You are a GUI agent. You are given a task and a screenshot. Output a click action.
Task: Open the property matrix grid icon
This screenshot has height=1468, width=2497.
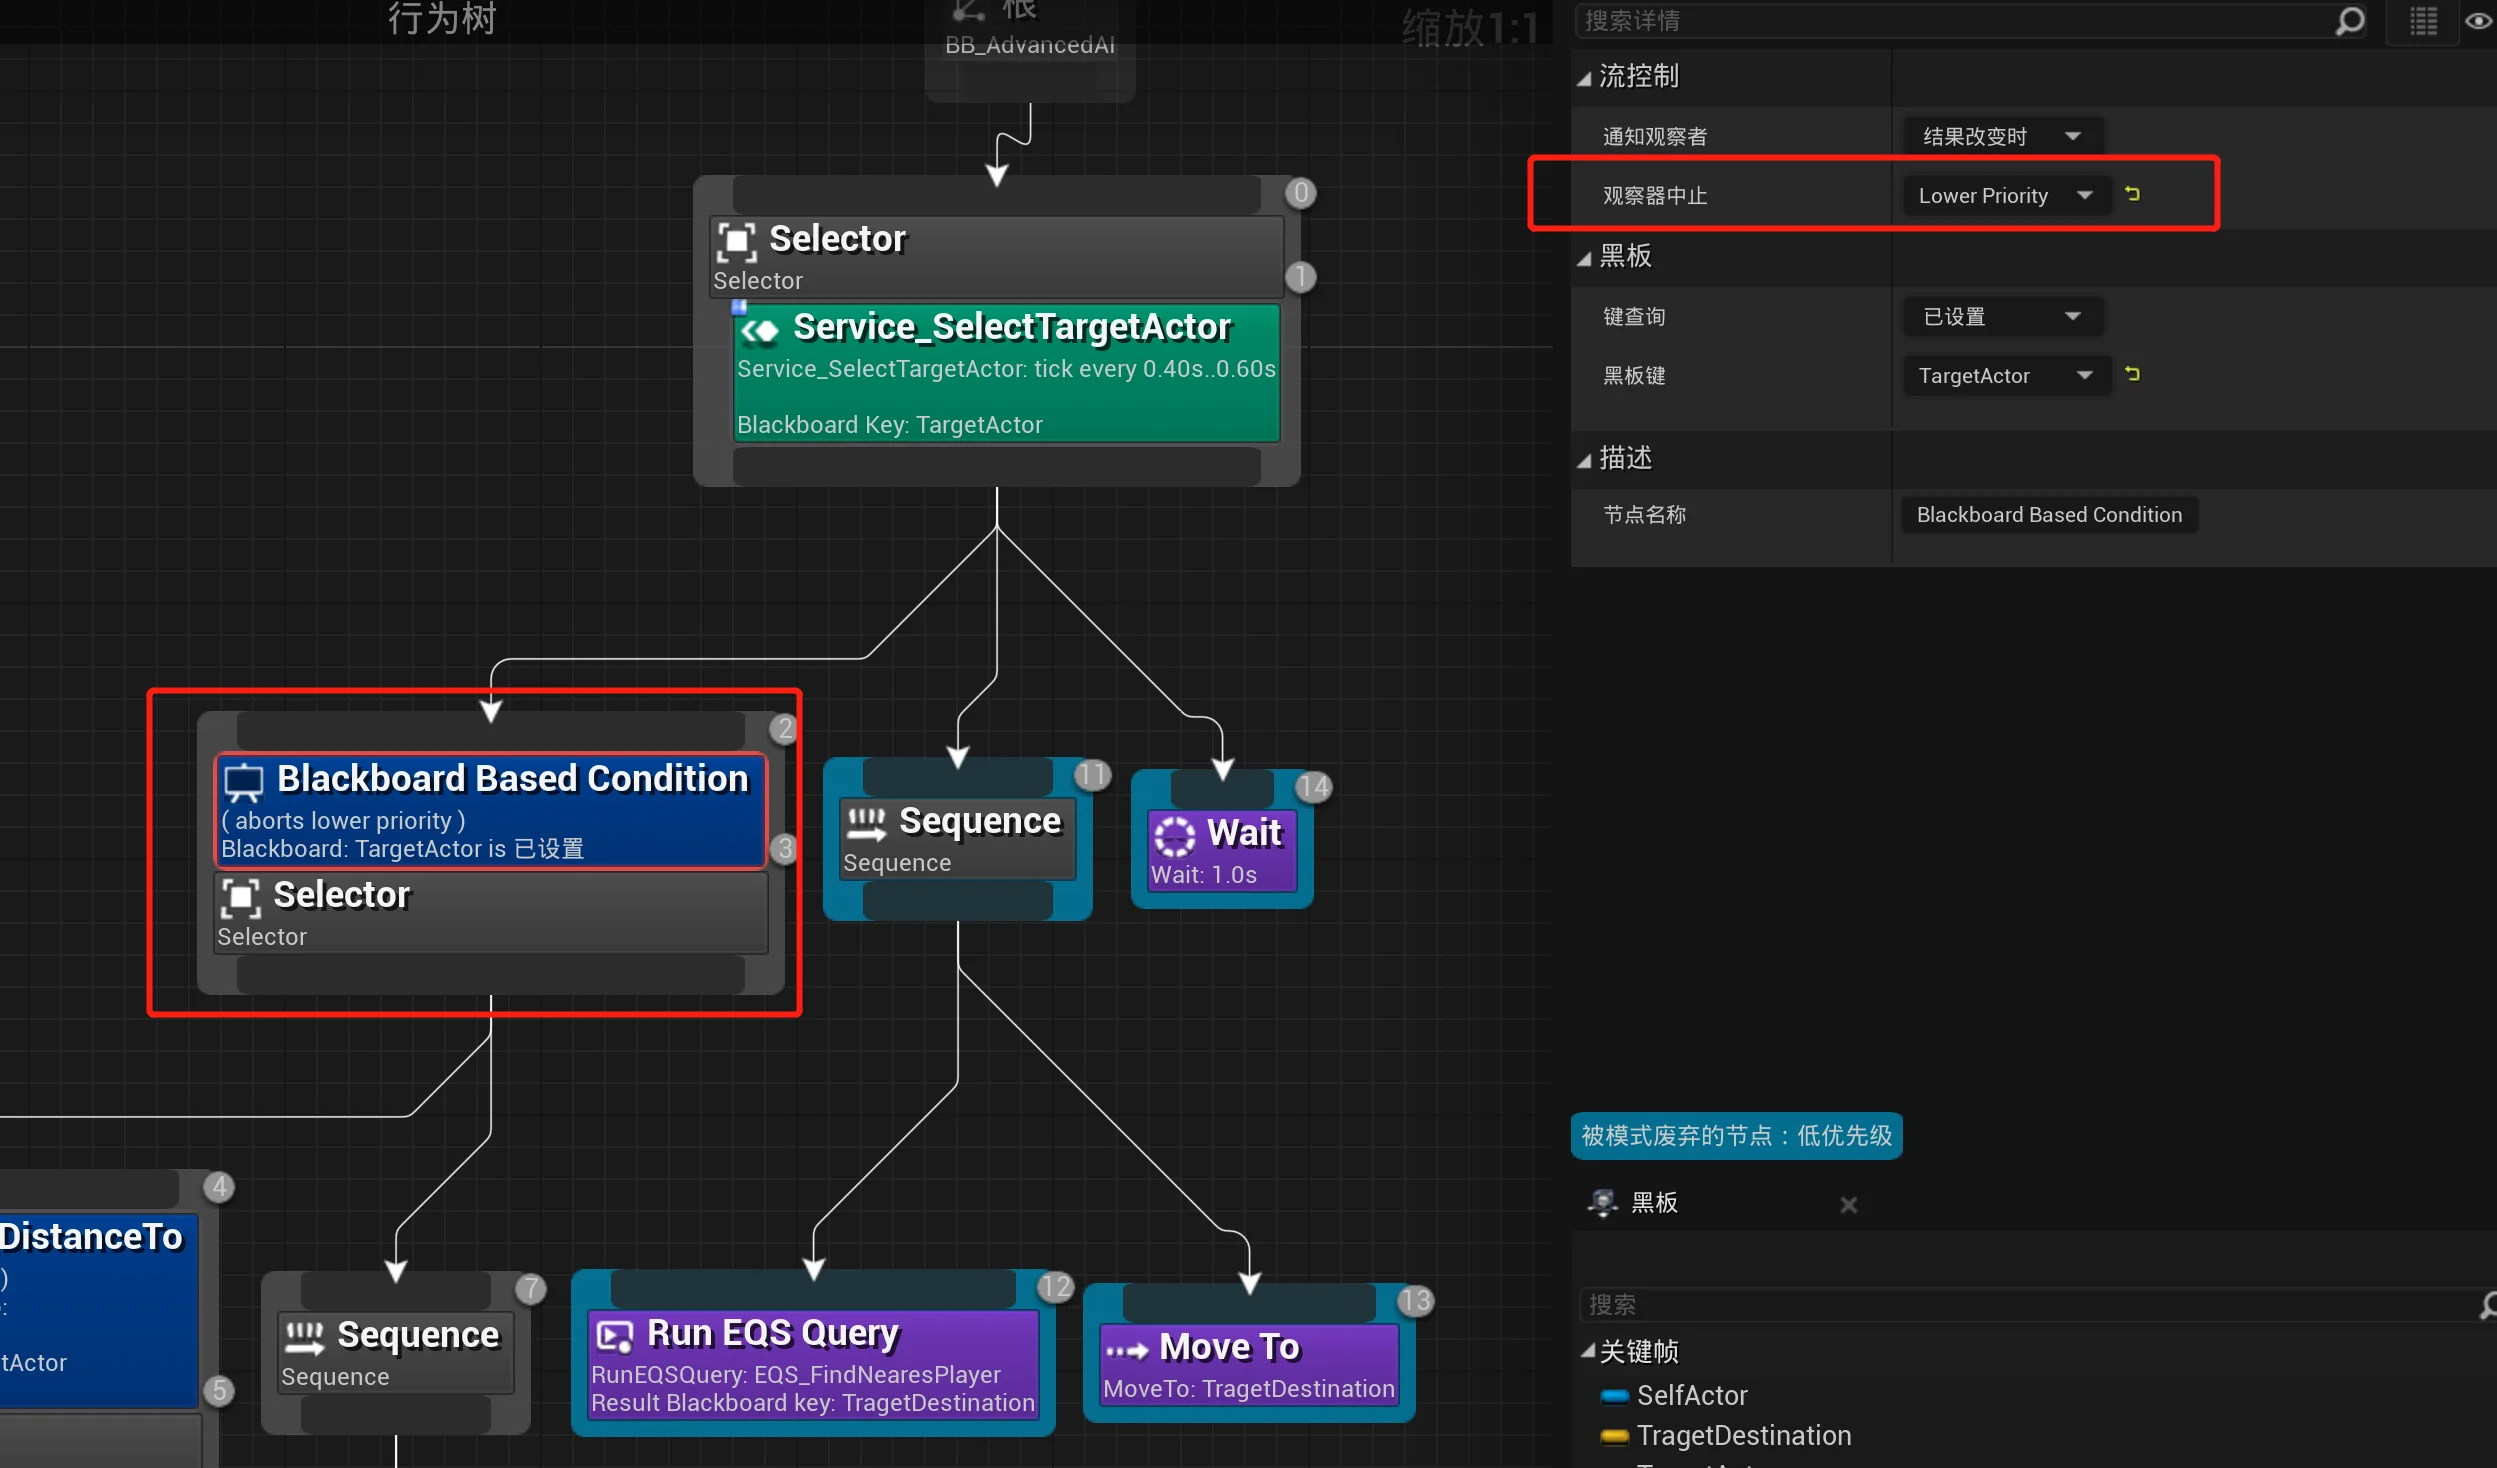[2423, 20]
